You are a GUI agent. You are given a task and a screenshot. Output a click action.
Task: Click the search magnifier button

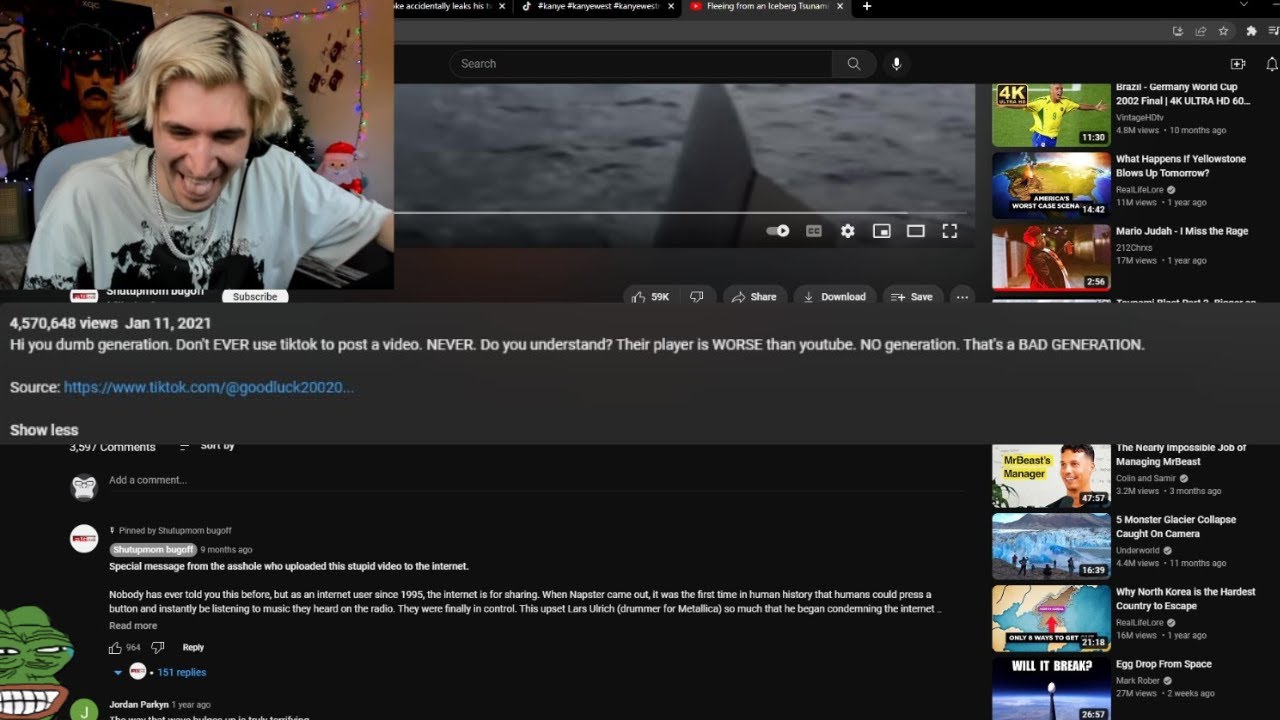854,64
